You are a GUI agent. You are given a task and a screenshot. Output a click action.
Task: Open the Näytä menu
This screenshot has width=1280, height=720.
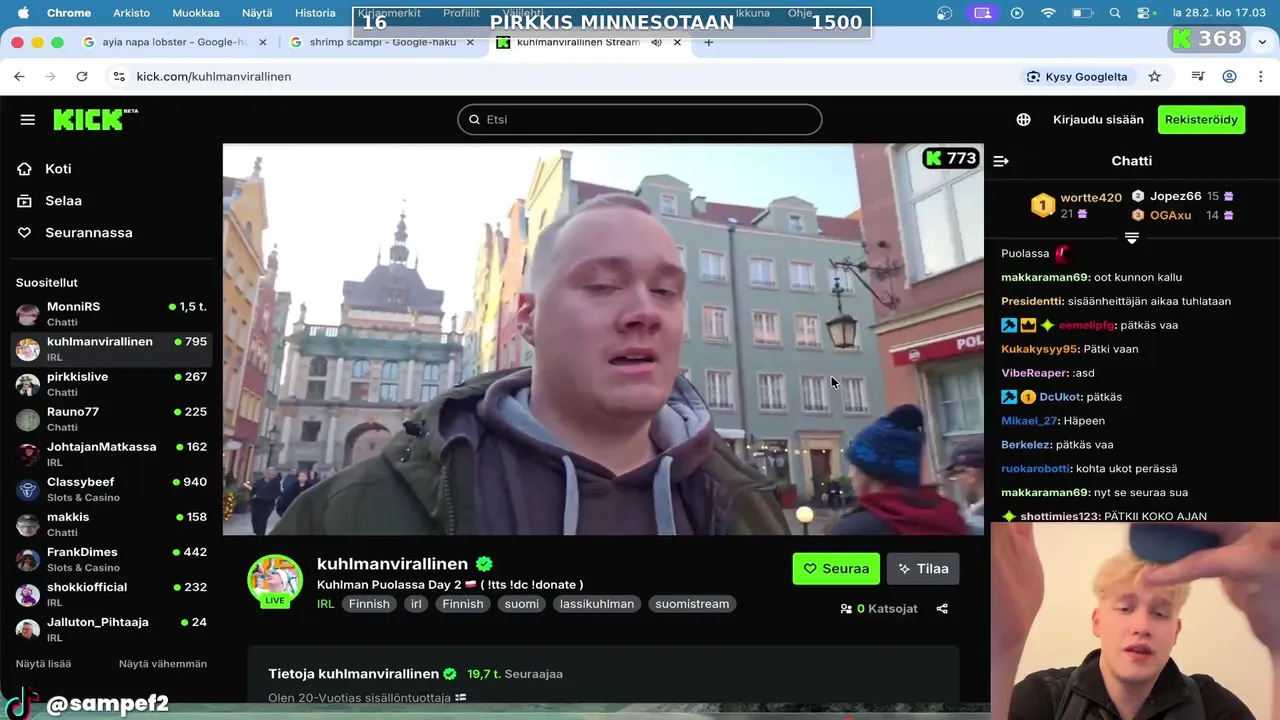[257, 13]
